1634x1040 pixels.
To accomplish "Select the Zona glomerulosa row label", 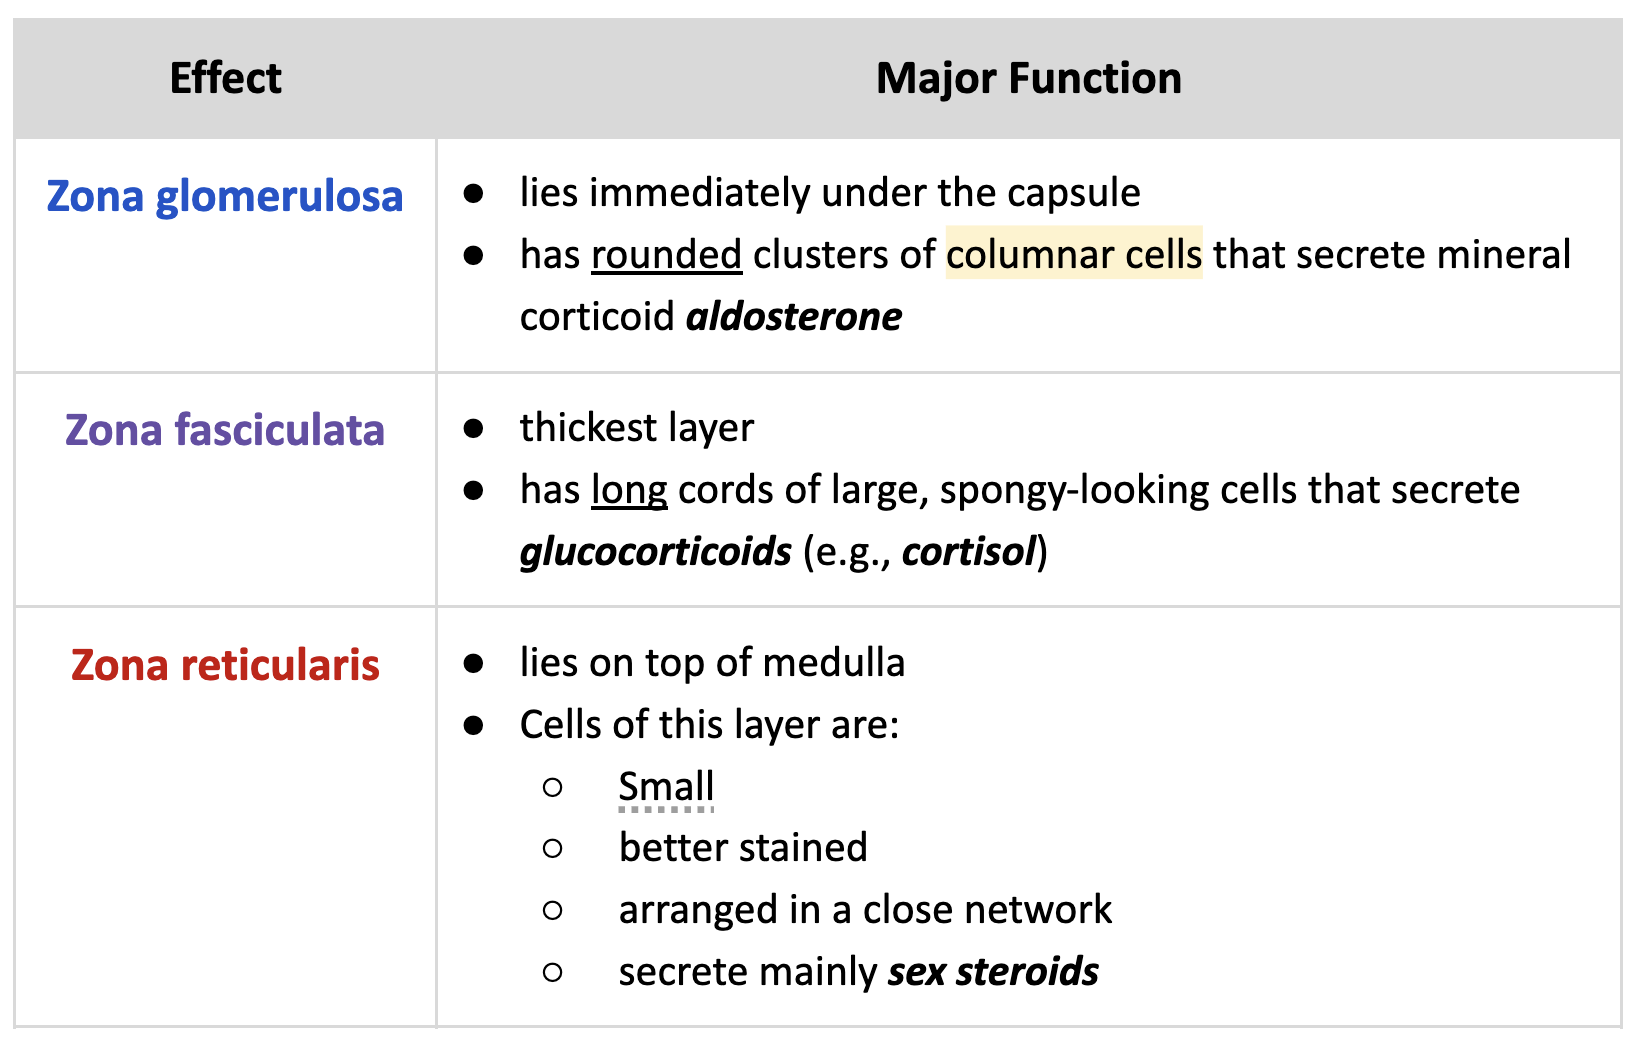I will (225, 196).
